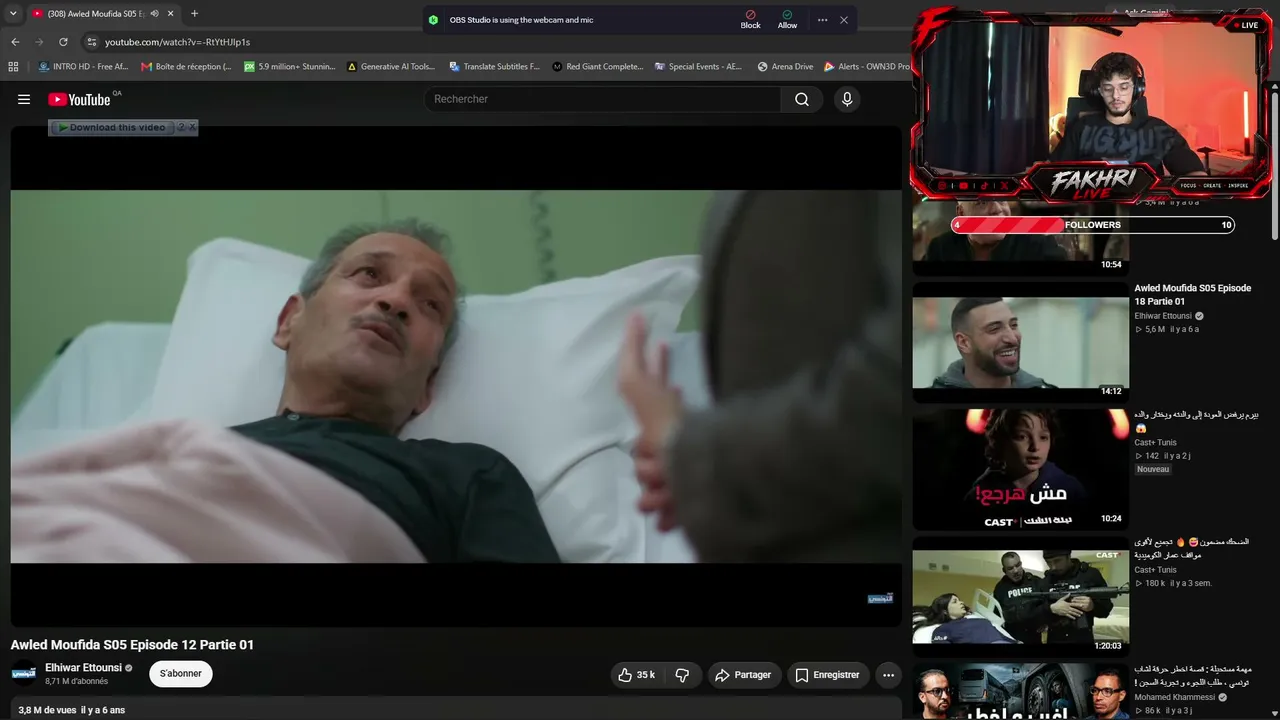The image size is (1280, 720).
Task: Open more actions under the video
Action: coord(888,675)
